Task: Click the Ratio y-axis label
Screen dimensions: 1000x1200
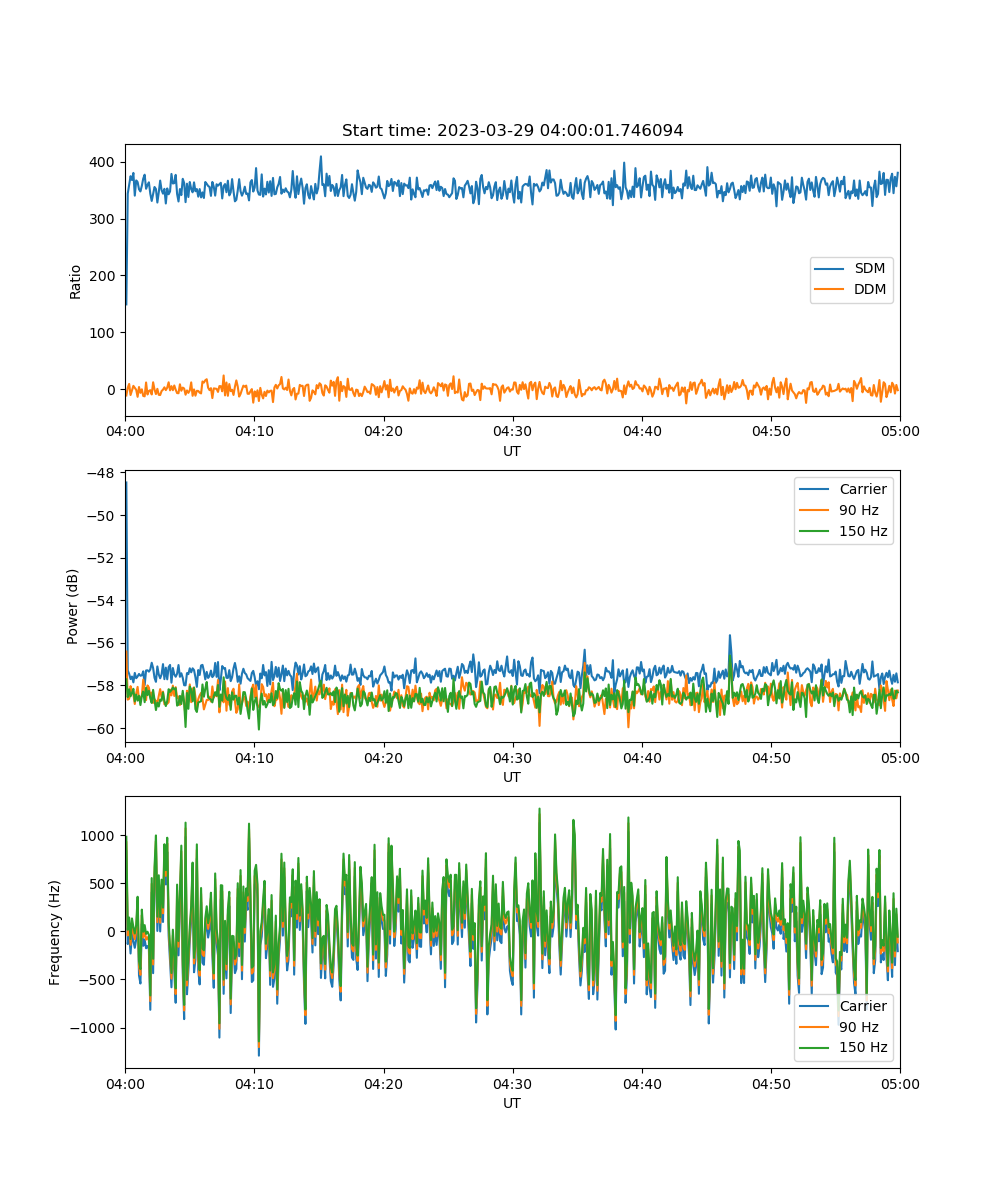Action: pyautogui.click(x=76, y=280)
